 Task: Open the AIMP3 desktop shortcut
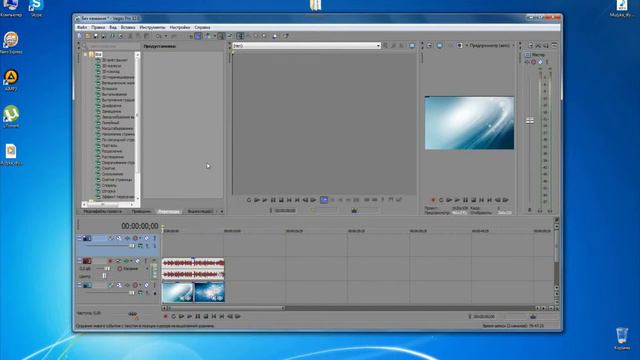click(11, 80)
